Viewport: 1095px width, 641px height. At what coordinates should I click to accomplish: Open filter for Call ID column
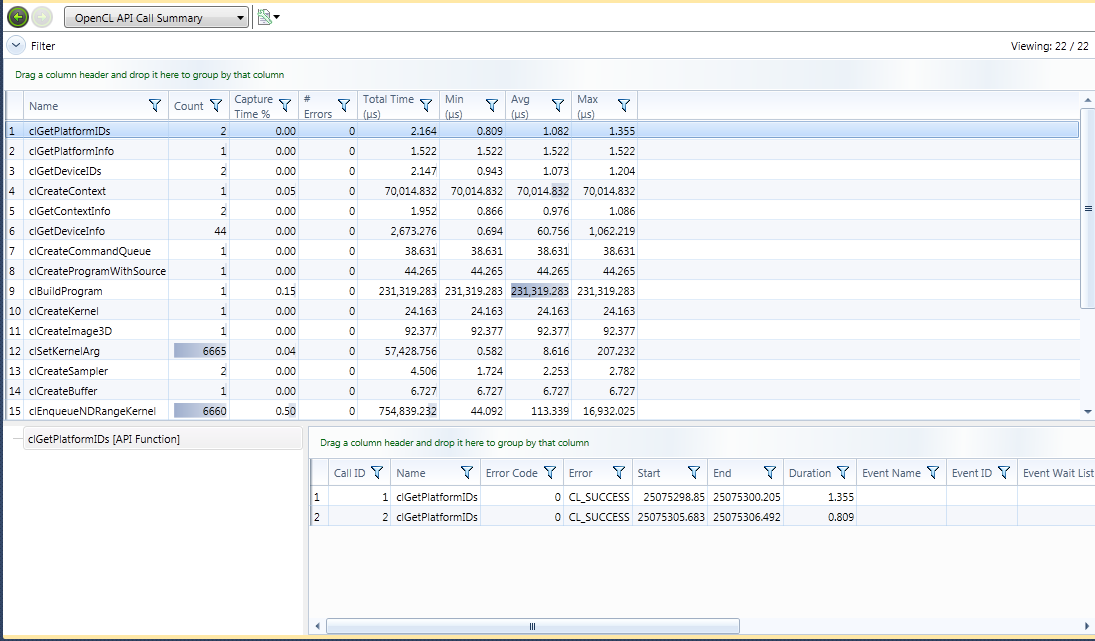pyautogui.click(x=377, y=473)
